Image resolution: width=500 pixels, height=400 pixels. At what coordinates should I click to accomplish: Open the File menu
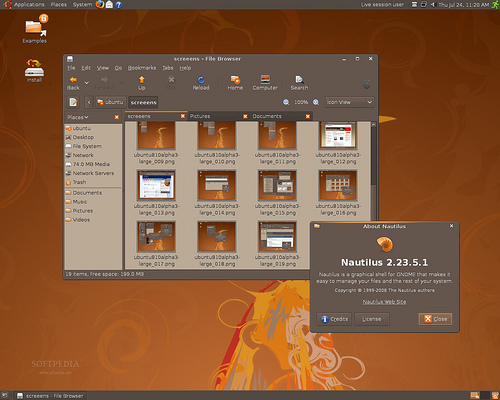71,68
